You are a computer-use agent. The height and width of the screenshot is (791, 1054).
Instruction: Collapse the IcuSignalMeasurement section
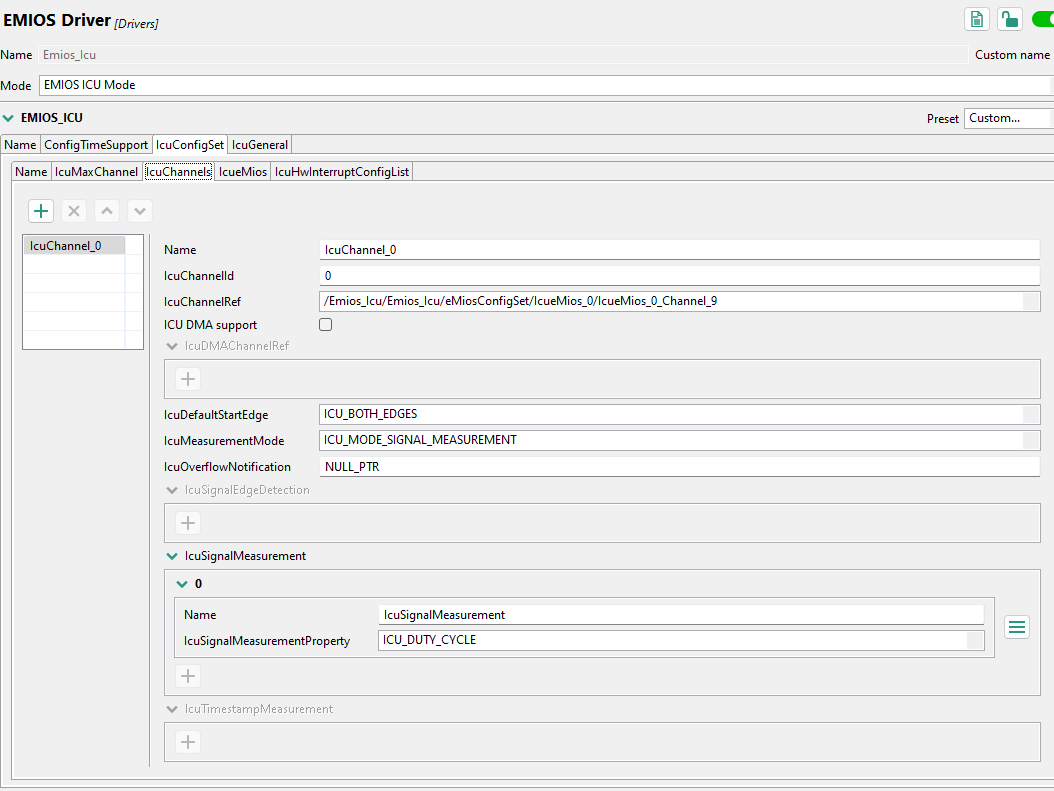click(x=172, y=556)
